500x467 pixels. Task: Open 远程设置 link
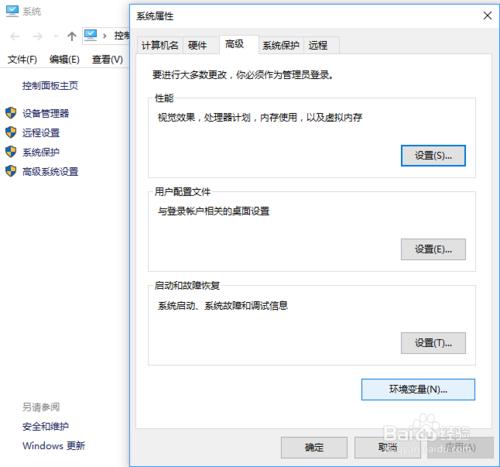(41, 133)
